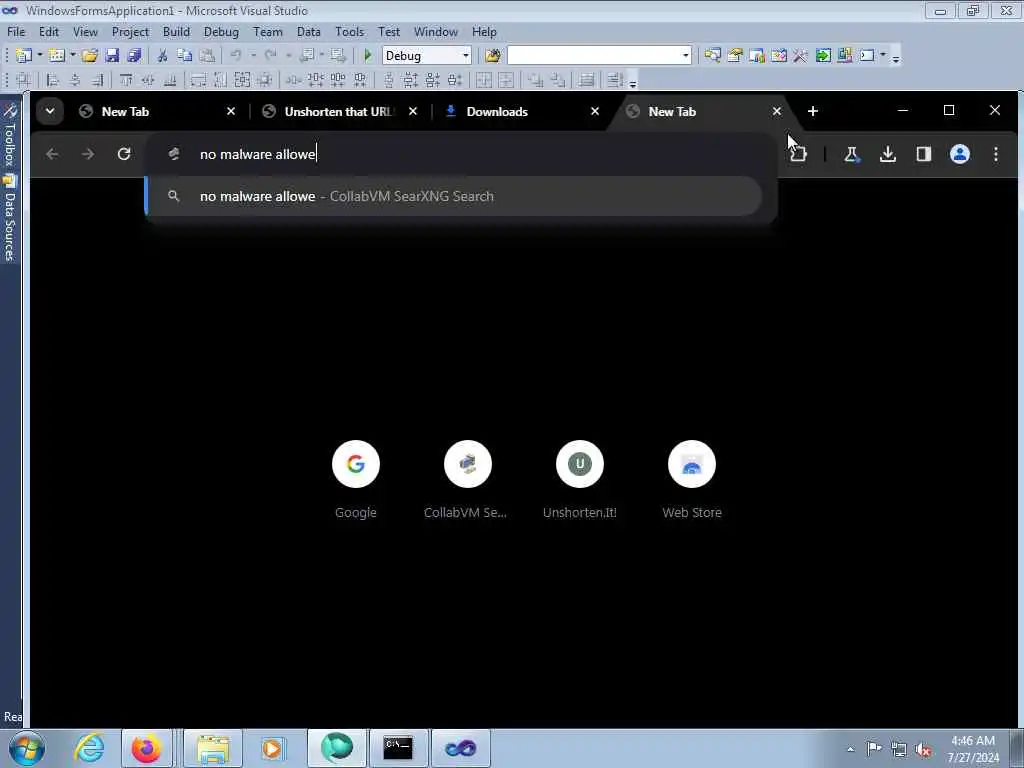Image resolution: width=1024 pixels, height=768 pixels.
Task: Open the Window menu
Action: tap(436, 32)
